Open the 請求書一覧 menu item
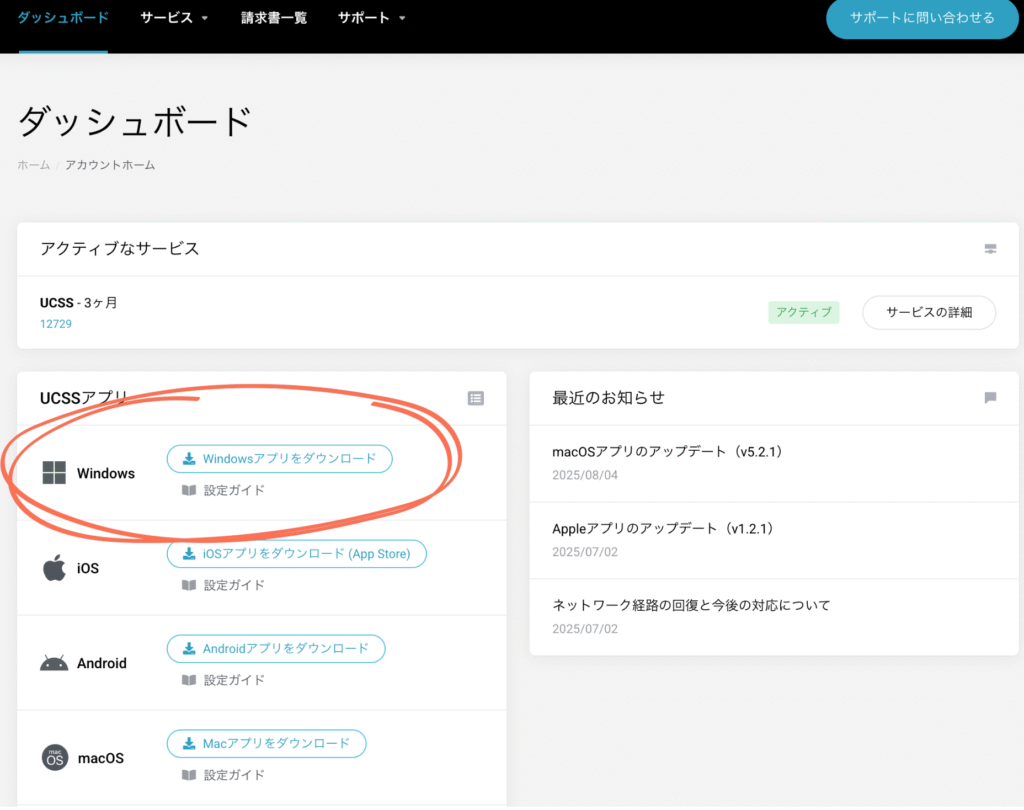This screenshot has height=810, width=1024. point(274,18)
